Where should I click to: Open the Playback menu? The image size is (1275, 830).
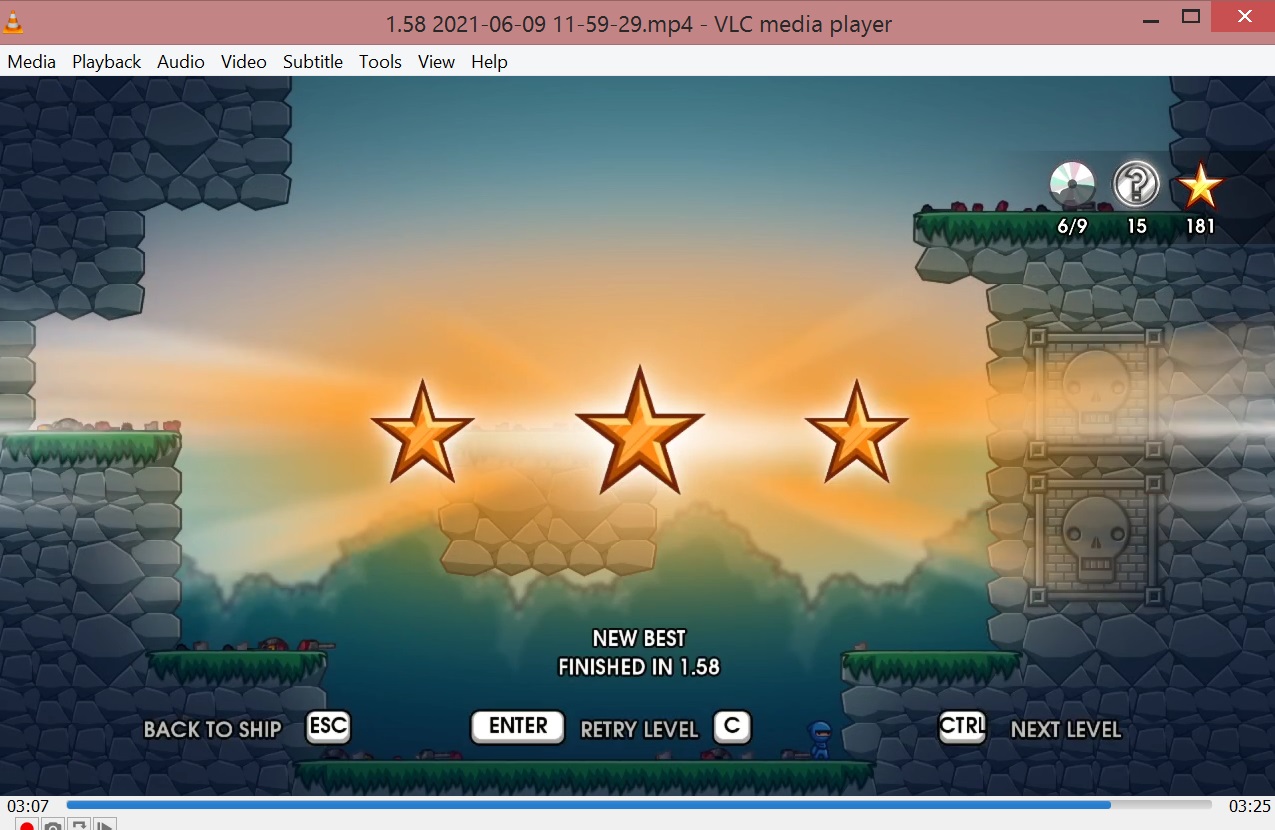point(107,62)
